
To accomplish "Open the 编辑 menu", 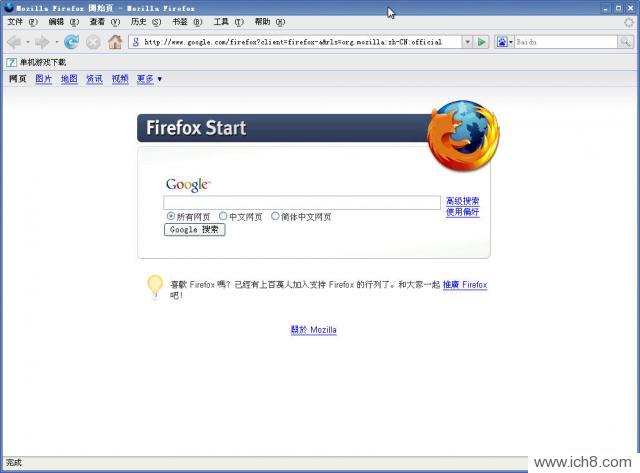I will pyautogui.click(x=63, y=22).
